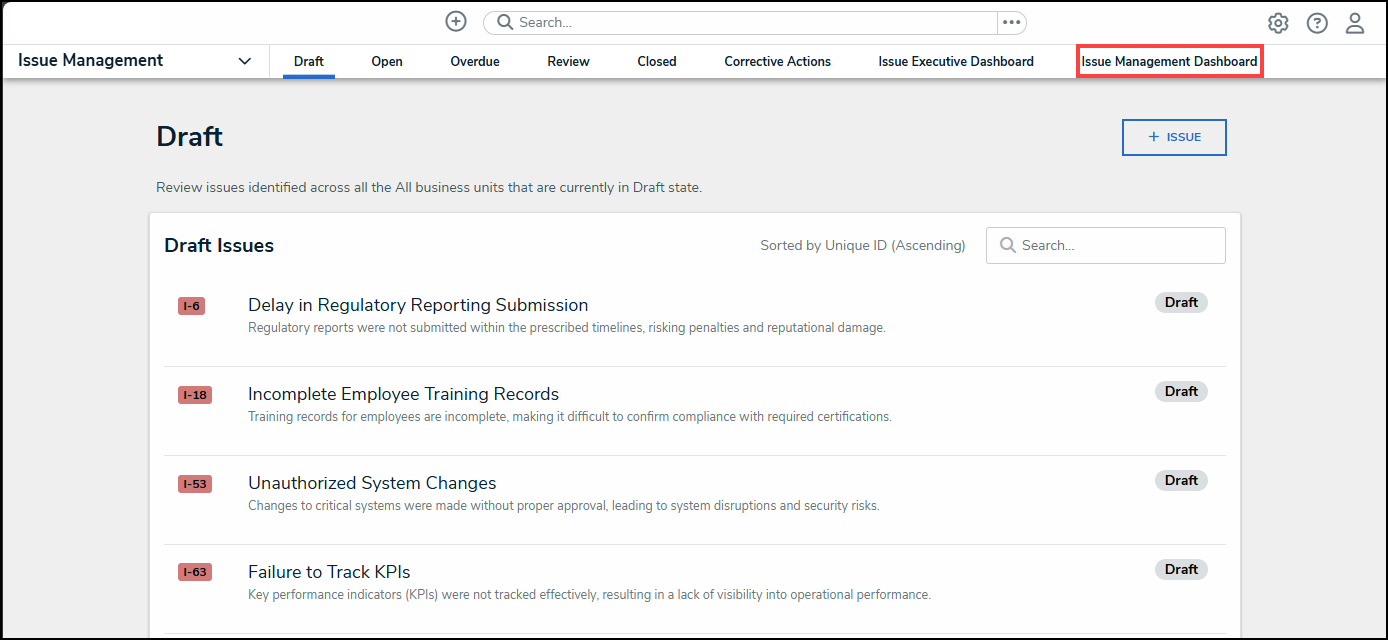Collapse the Issue Management navigation chevron
This screenshot has width=1388, height=640.
[244, 60]
